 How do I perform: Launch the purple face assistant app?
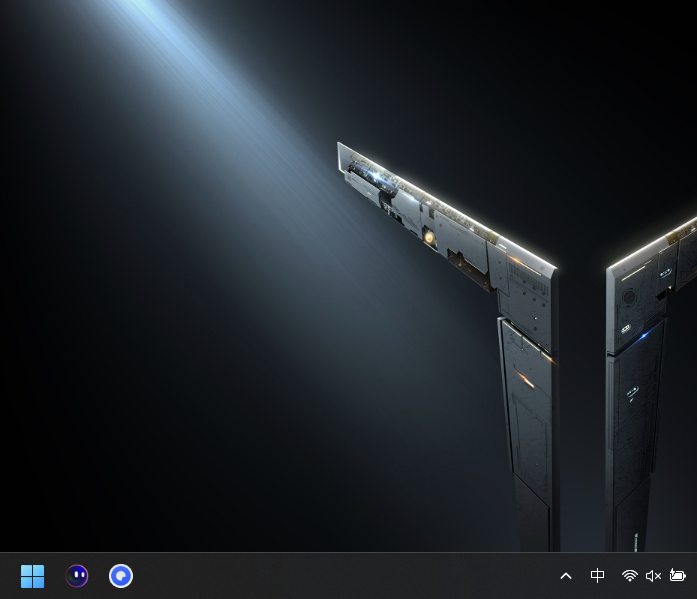click(x=77, y=576)
